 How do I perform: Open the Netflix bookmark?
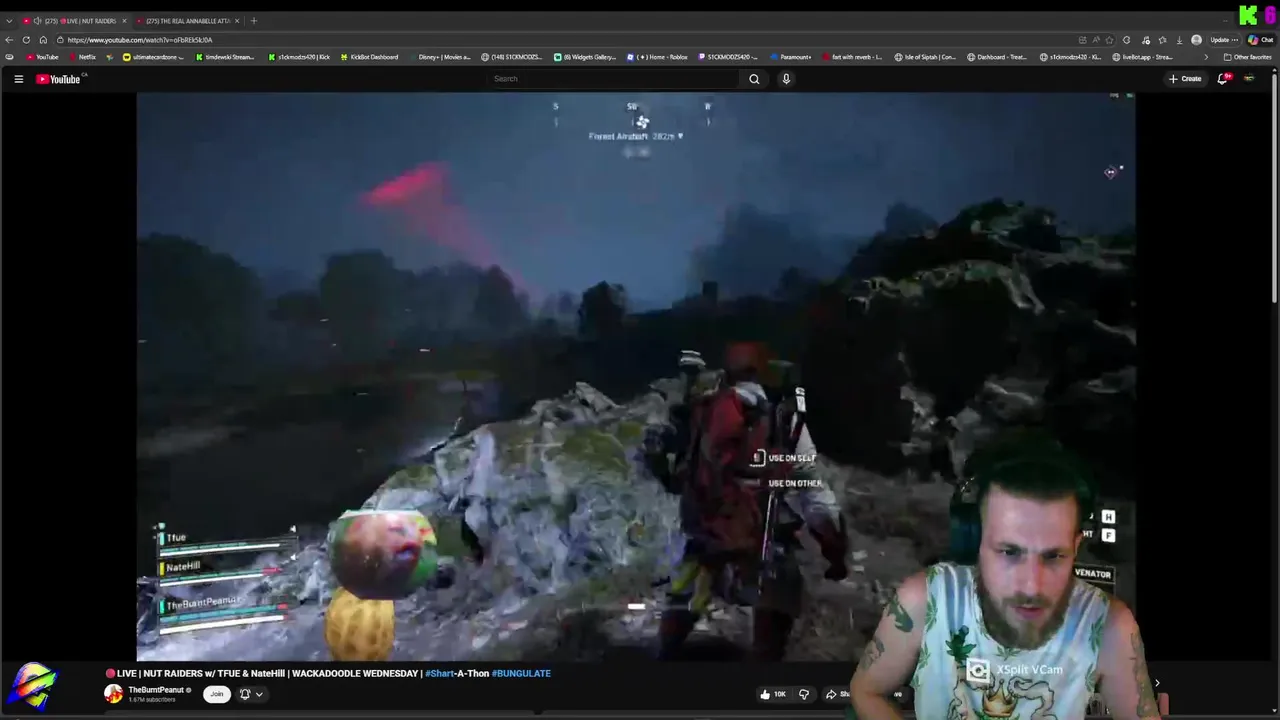coord(82,57)
